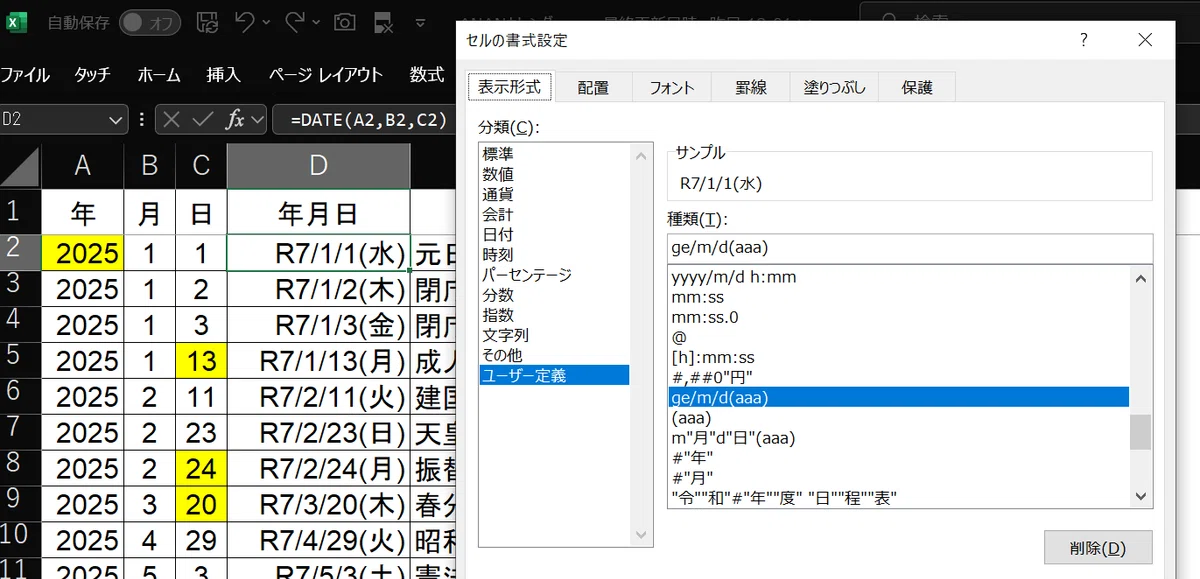Select column D header

tap(318, 166)
